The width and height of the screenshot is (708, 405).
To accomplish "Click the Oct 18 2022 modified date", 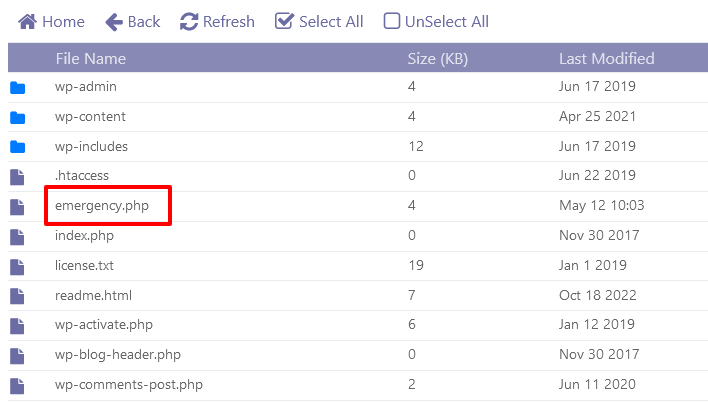I will point(597,295).
